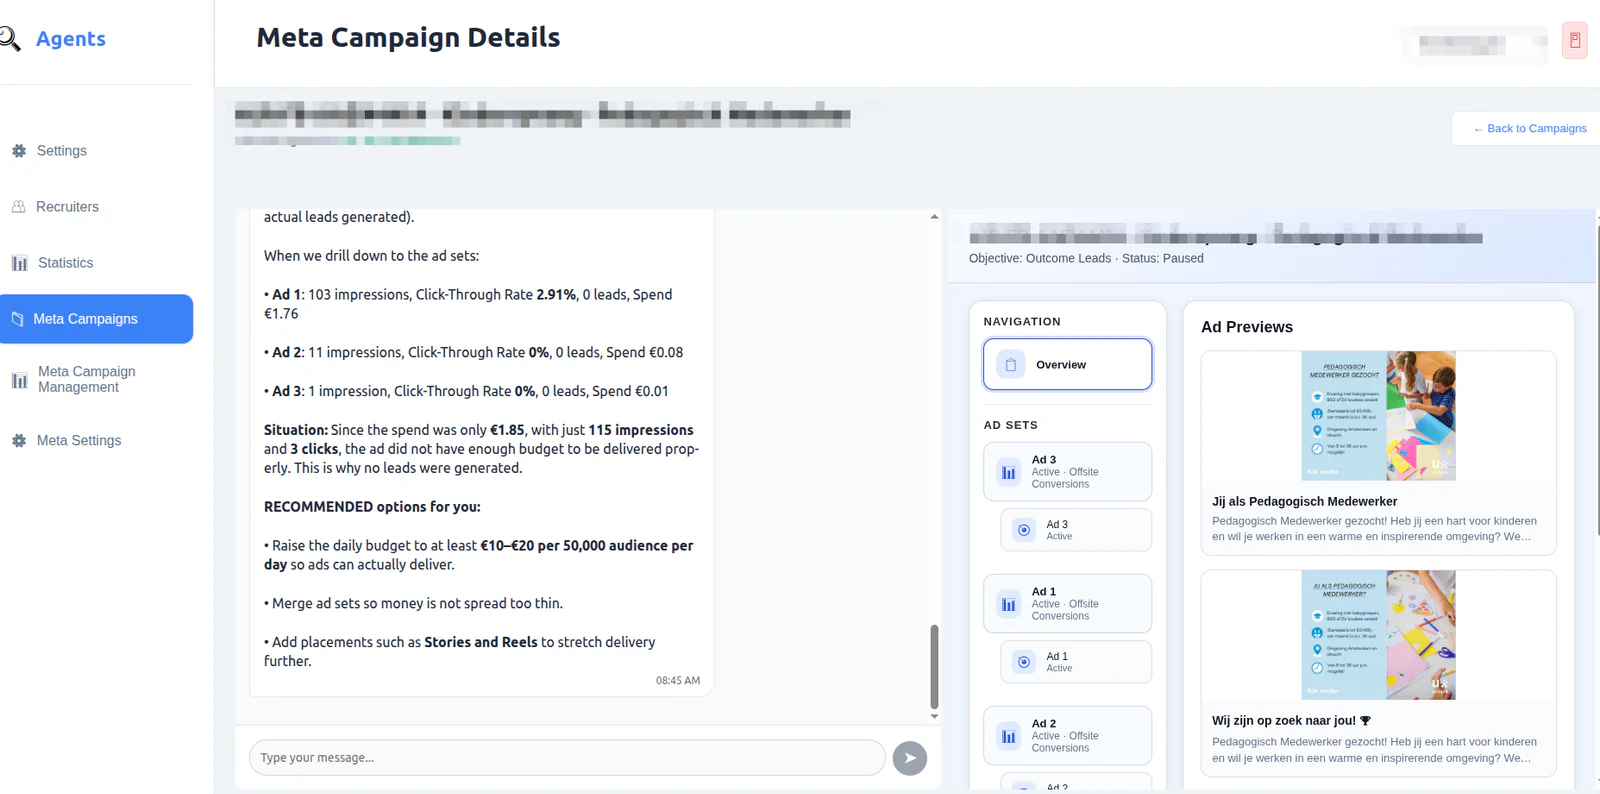This screenshot has width=1600, height=794.
Task: Open the Jij als Pedagogisch Medewerker ad image
Action: (x=1378, y=416)
